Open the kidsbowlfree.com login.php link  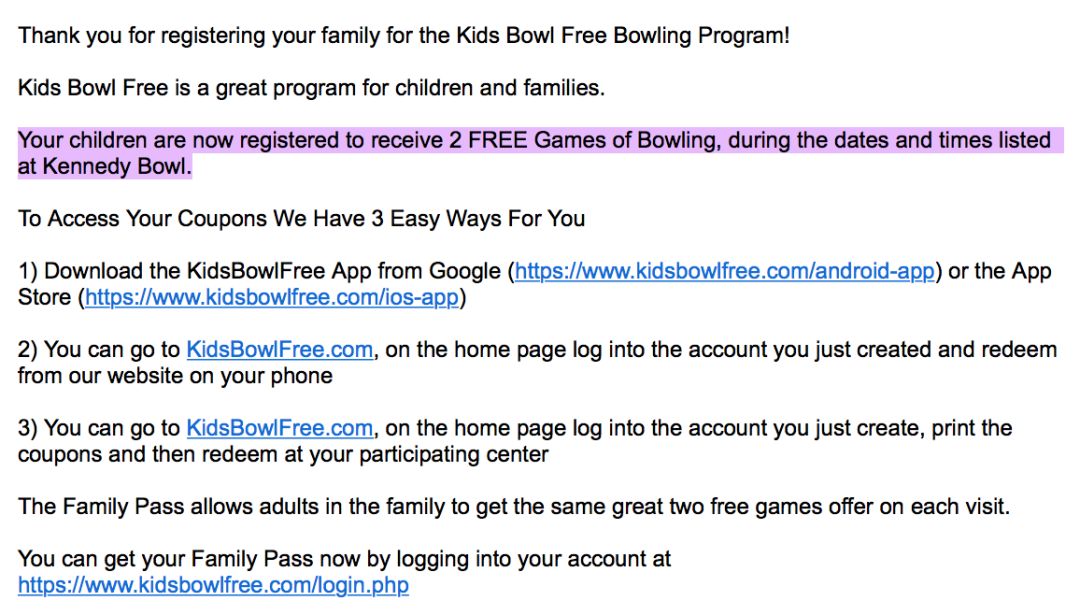pyautogui.click(x=213, y=585)
